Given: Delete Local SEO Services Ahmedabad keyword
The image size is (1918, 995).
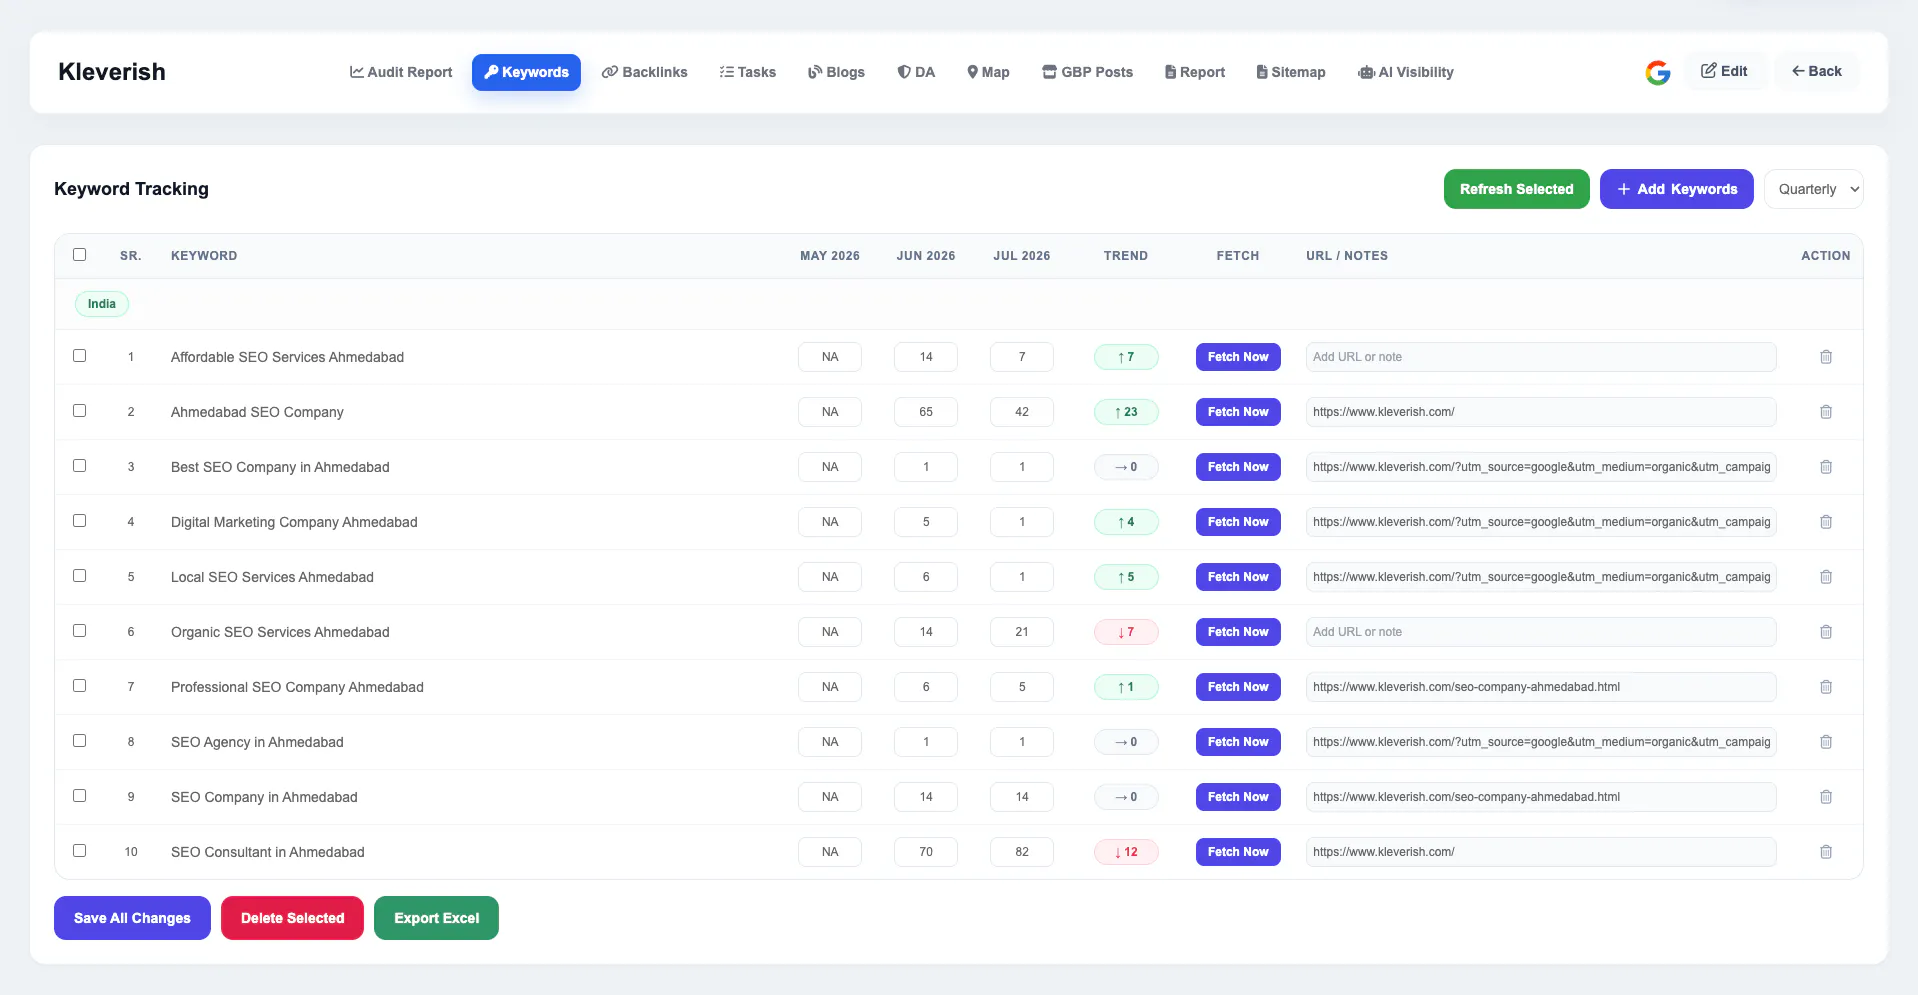Looking at the screenshot, I should pyautogui.click(x=1825, y=577).
